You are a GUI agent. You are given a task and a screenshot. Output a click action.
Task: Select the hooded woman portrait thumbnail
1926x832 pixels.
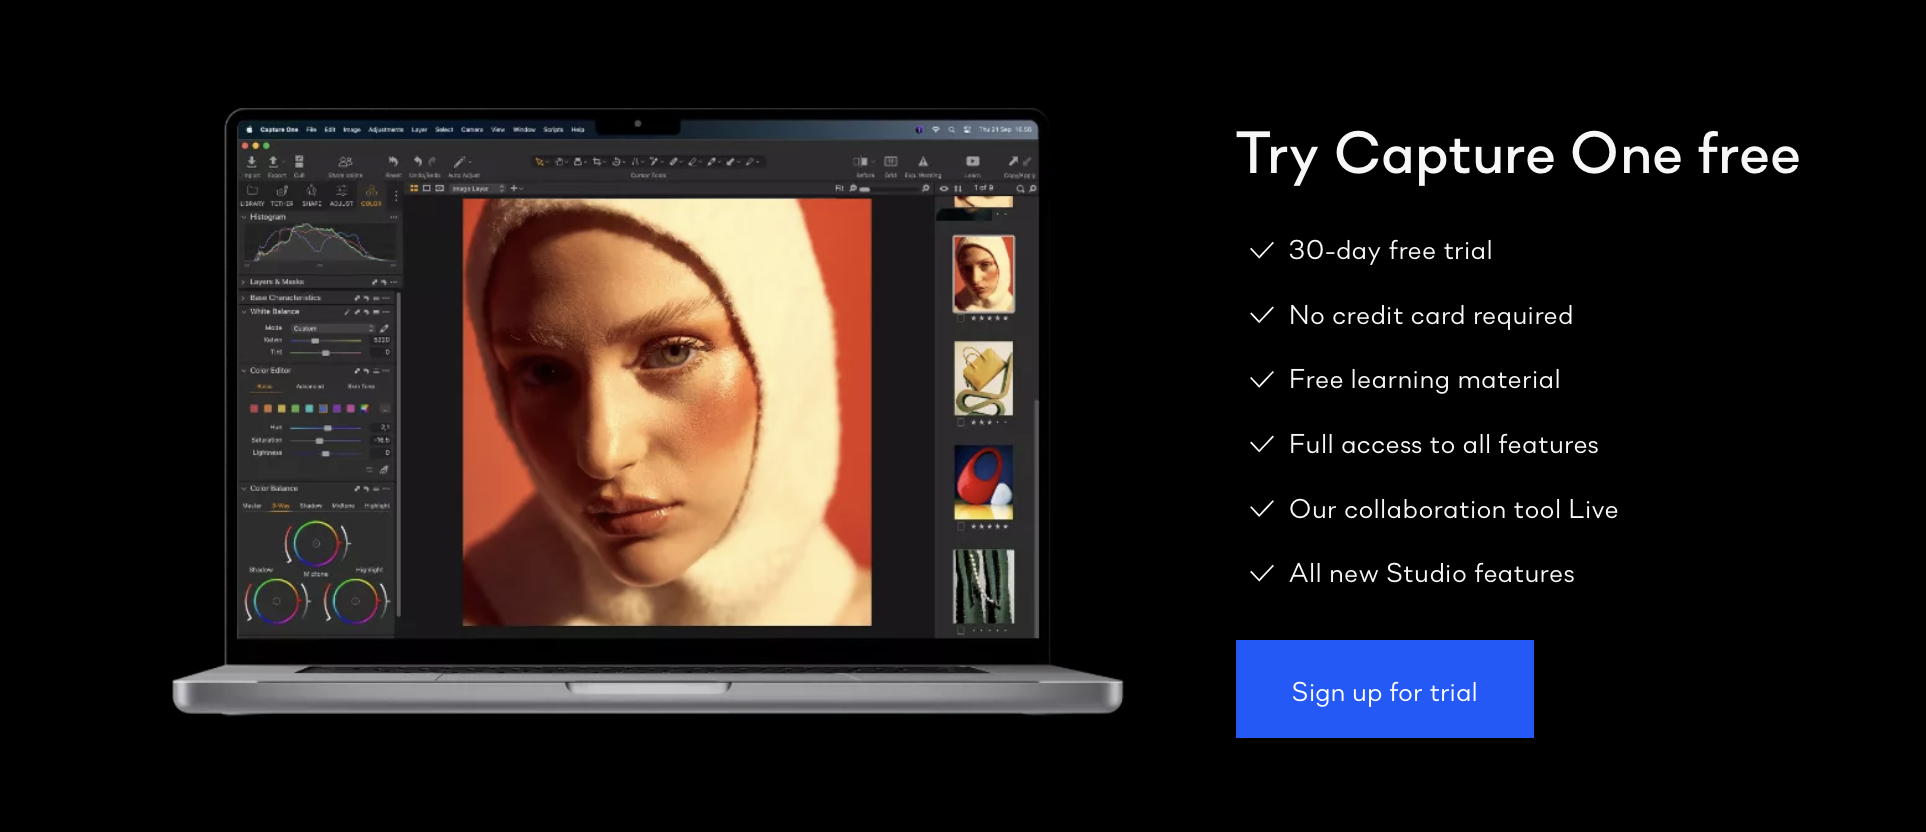(984, 274)
